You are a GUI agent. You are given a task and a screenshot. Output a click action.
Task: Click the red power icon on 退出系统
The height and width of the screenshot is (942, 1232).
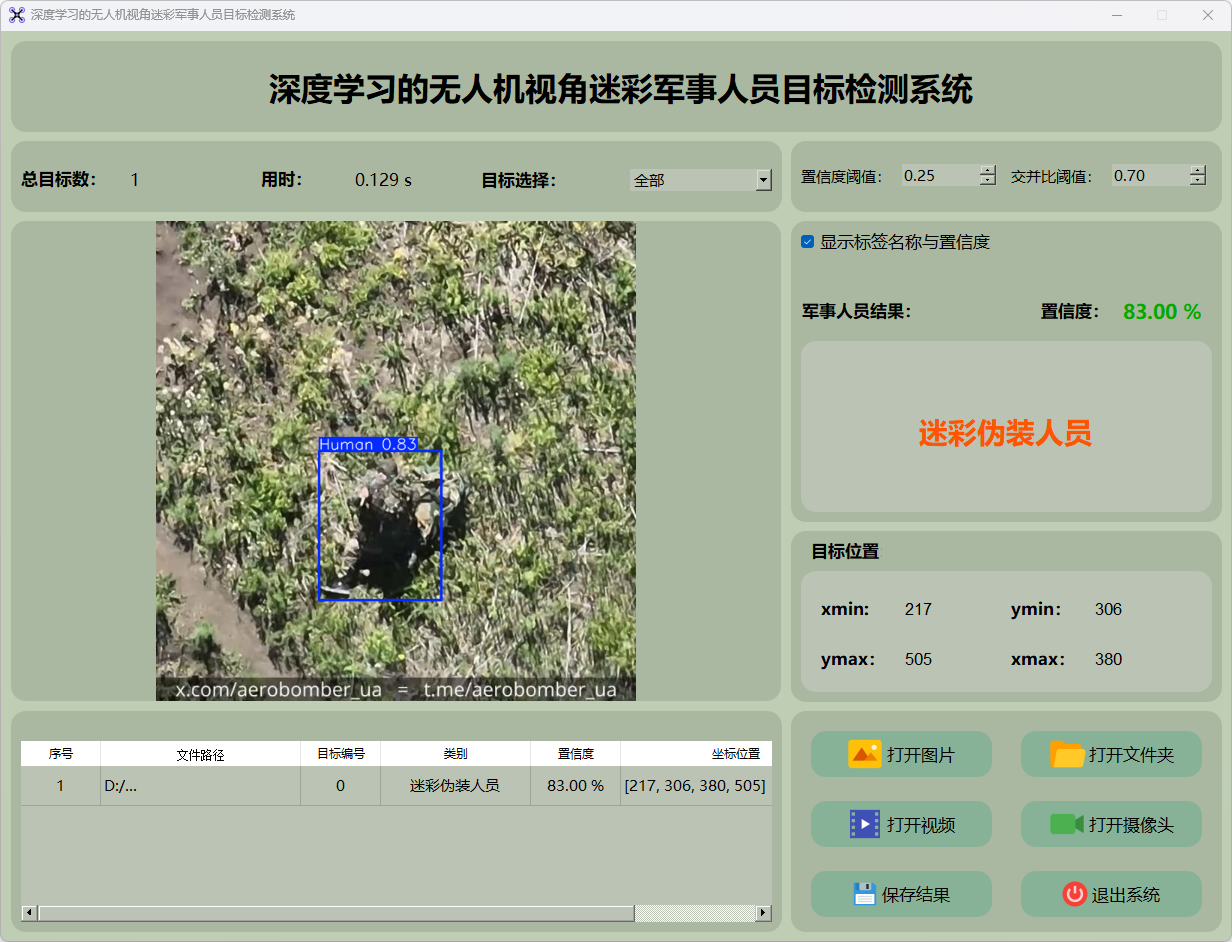click(x=1074, y=894)
